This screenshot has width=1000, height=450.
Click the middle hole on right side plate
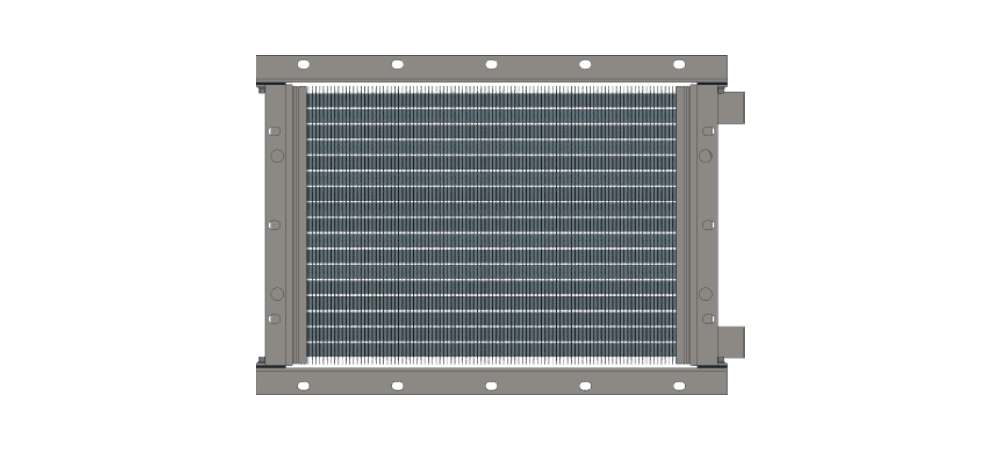707,225
